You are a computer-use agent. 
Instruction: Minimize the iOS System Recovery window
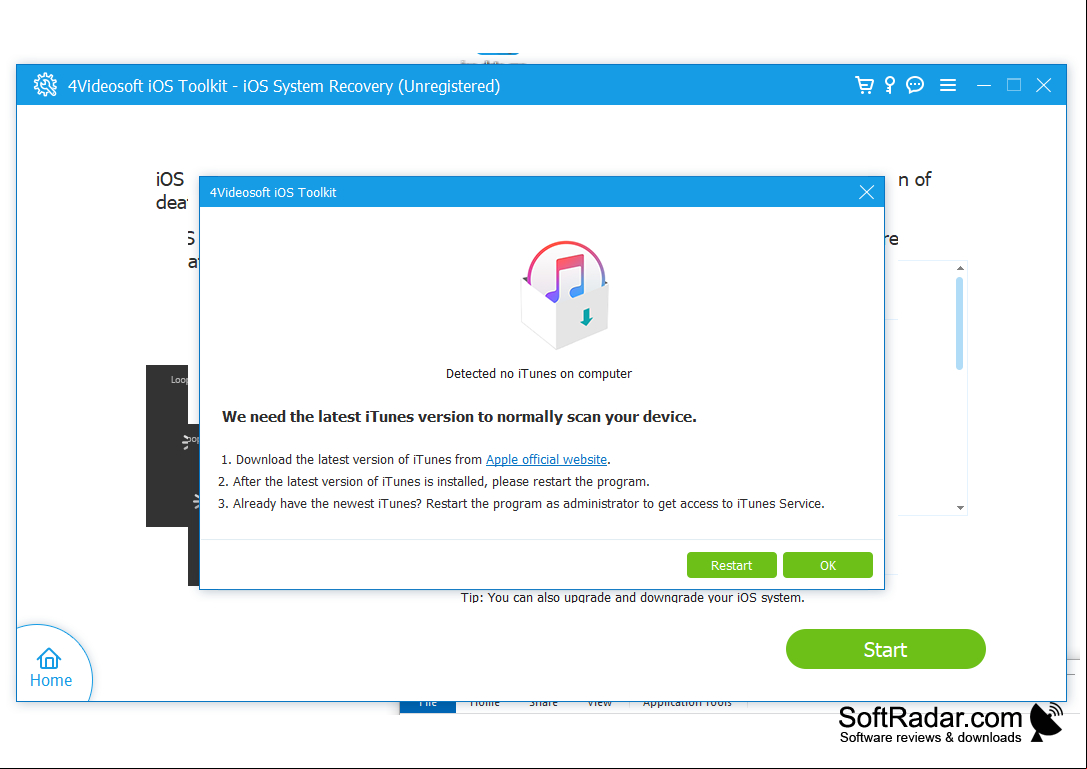coord(984,85)
